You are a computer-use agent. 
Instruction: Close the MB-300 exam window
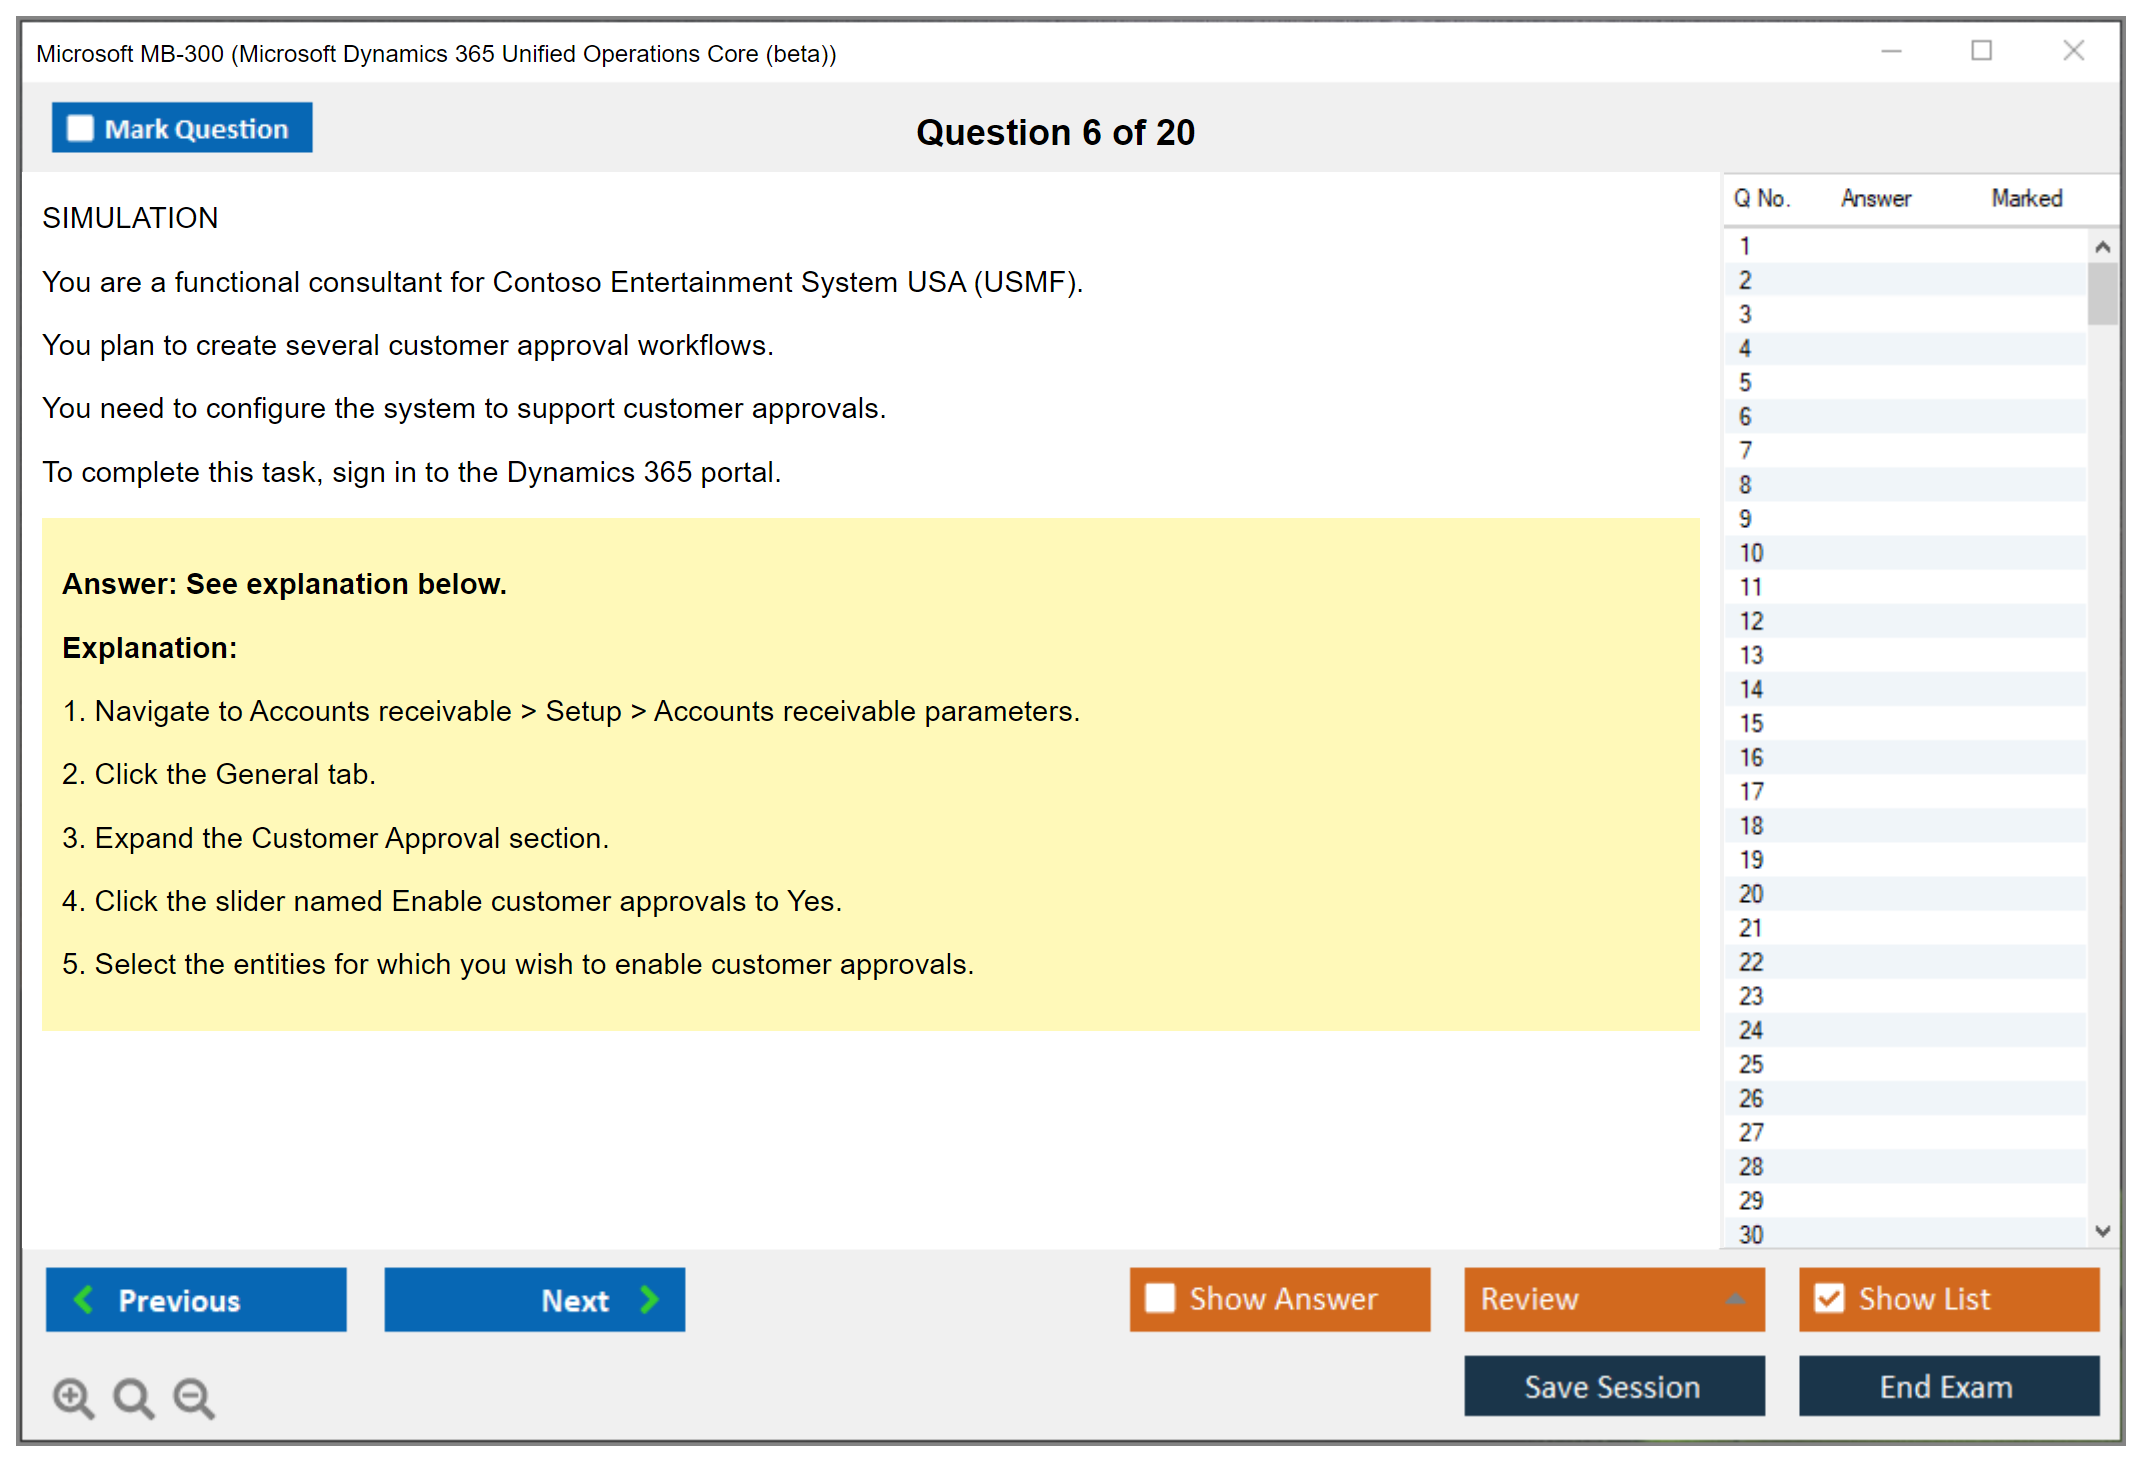(2073, 51)
